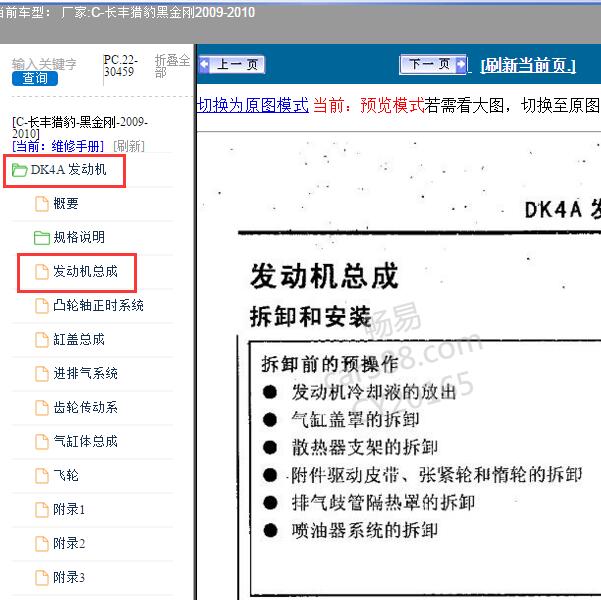The width and height of the screenshot is (601, 600).
Task: Go to next page with 下一页
Action: (x=433, y=64)
